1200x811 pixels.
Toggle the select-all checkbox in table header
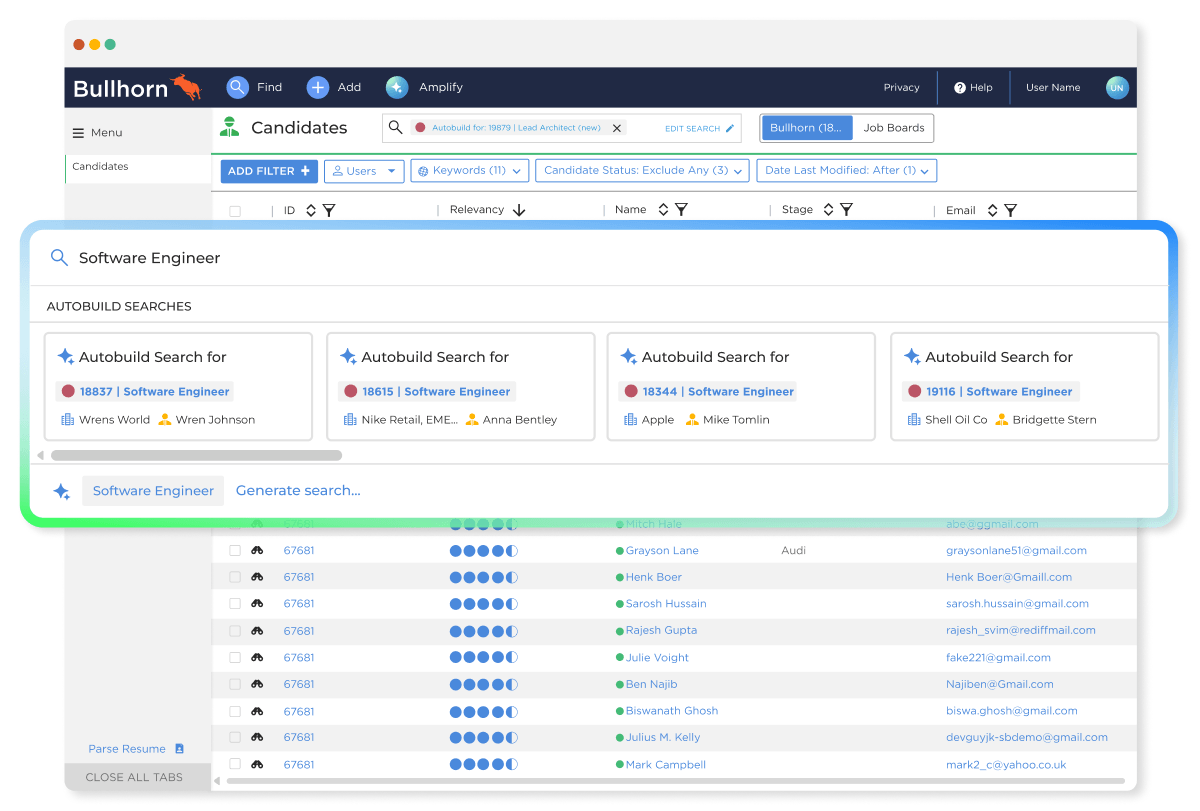(235, 211)
